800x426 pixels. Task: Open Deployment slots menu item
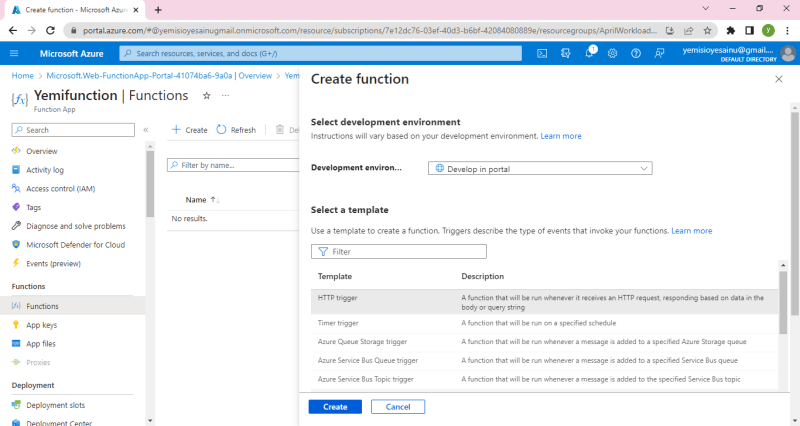(x=55, y=405)
